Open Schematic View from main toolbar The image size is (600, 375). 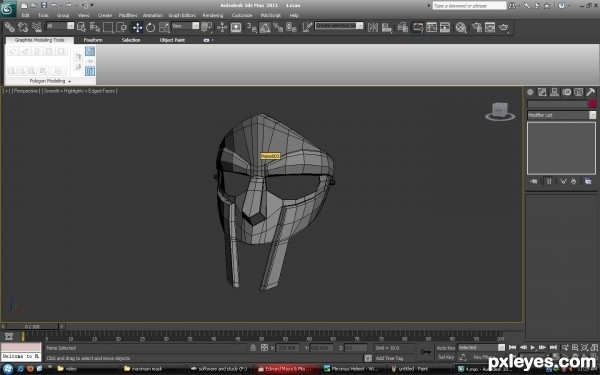(x=445, y=27)
